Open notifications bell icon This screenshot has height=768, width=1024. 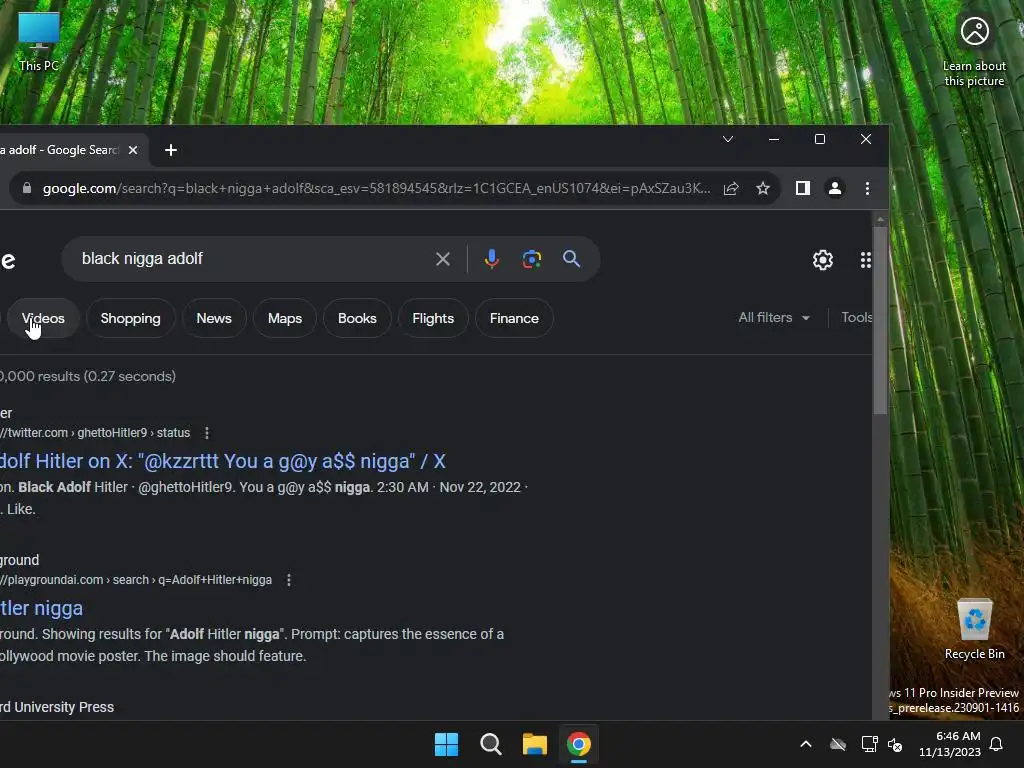pyautogui.click(x=997, y=744)
